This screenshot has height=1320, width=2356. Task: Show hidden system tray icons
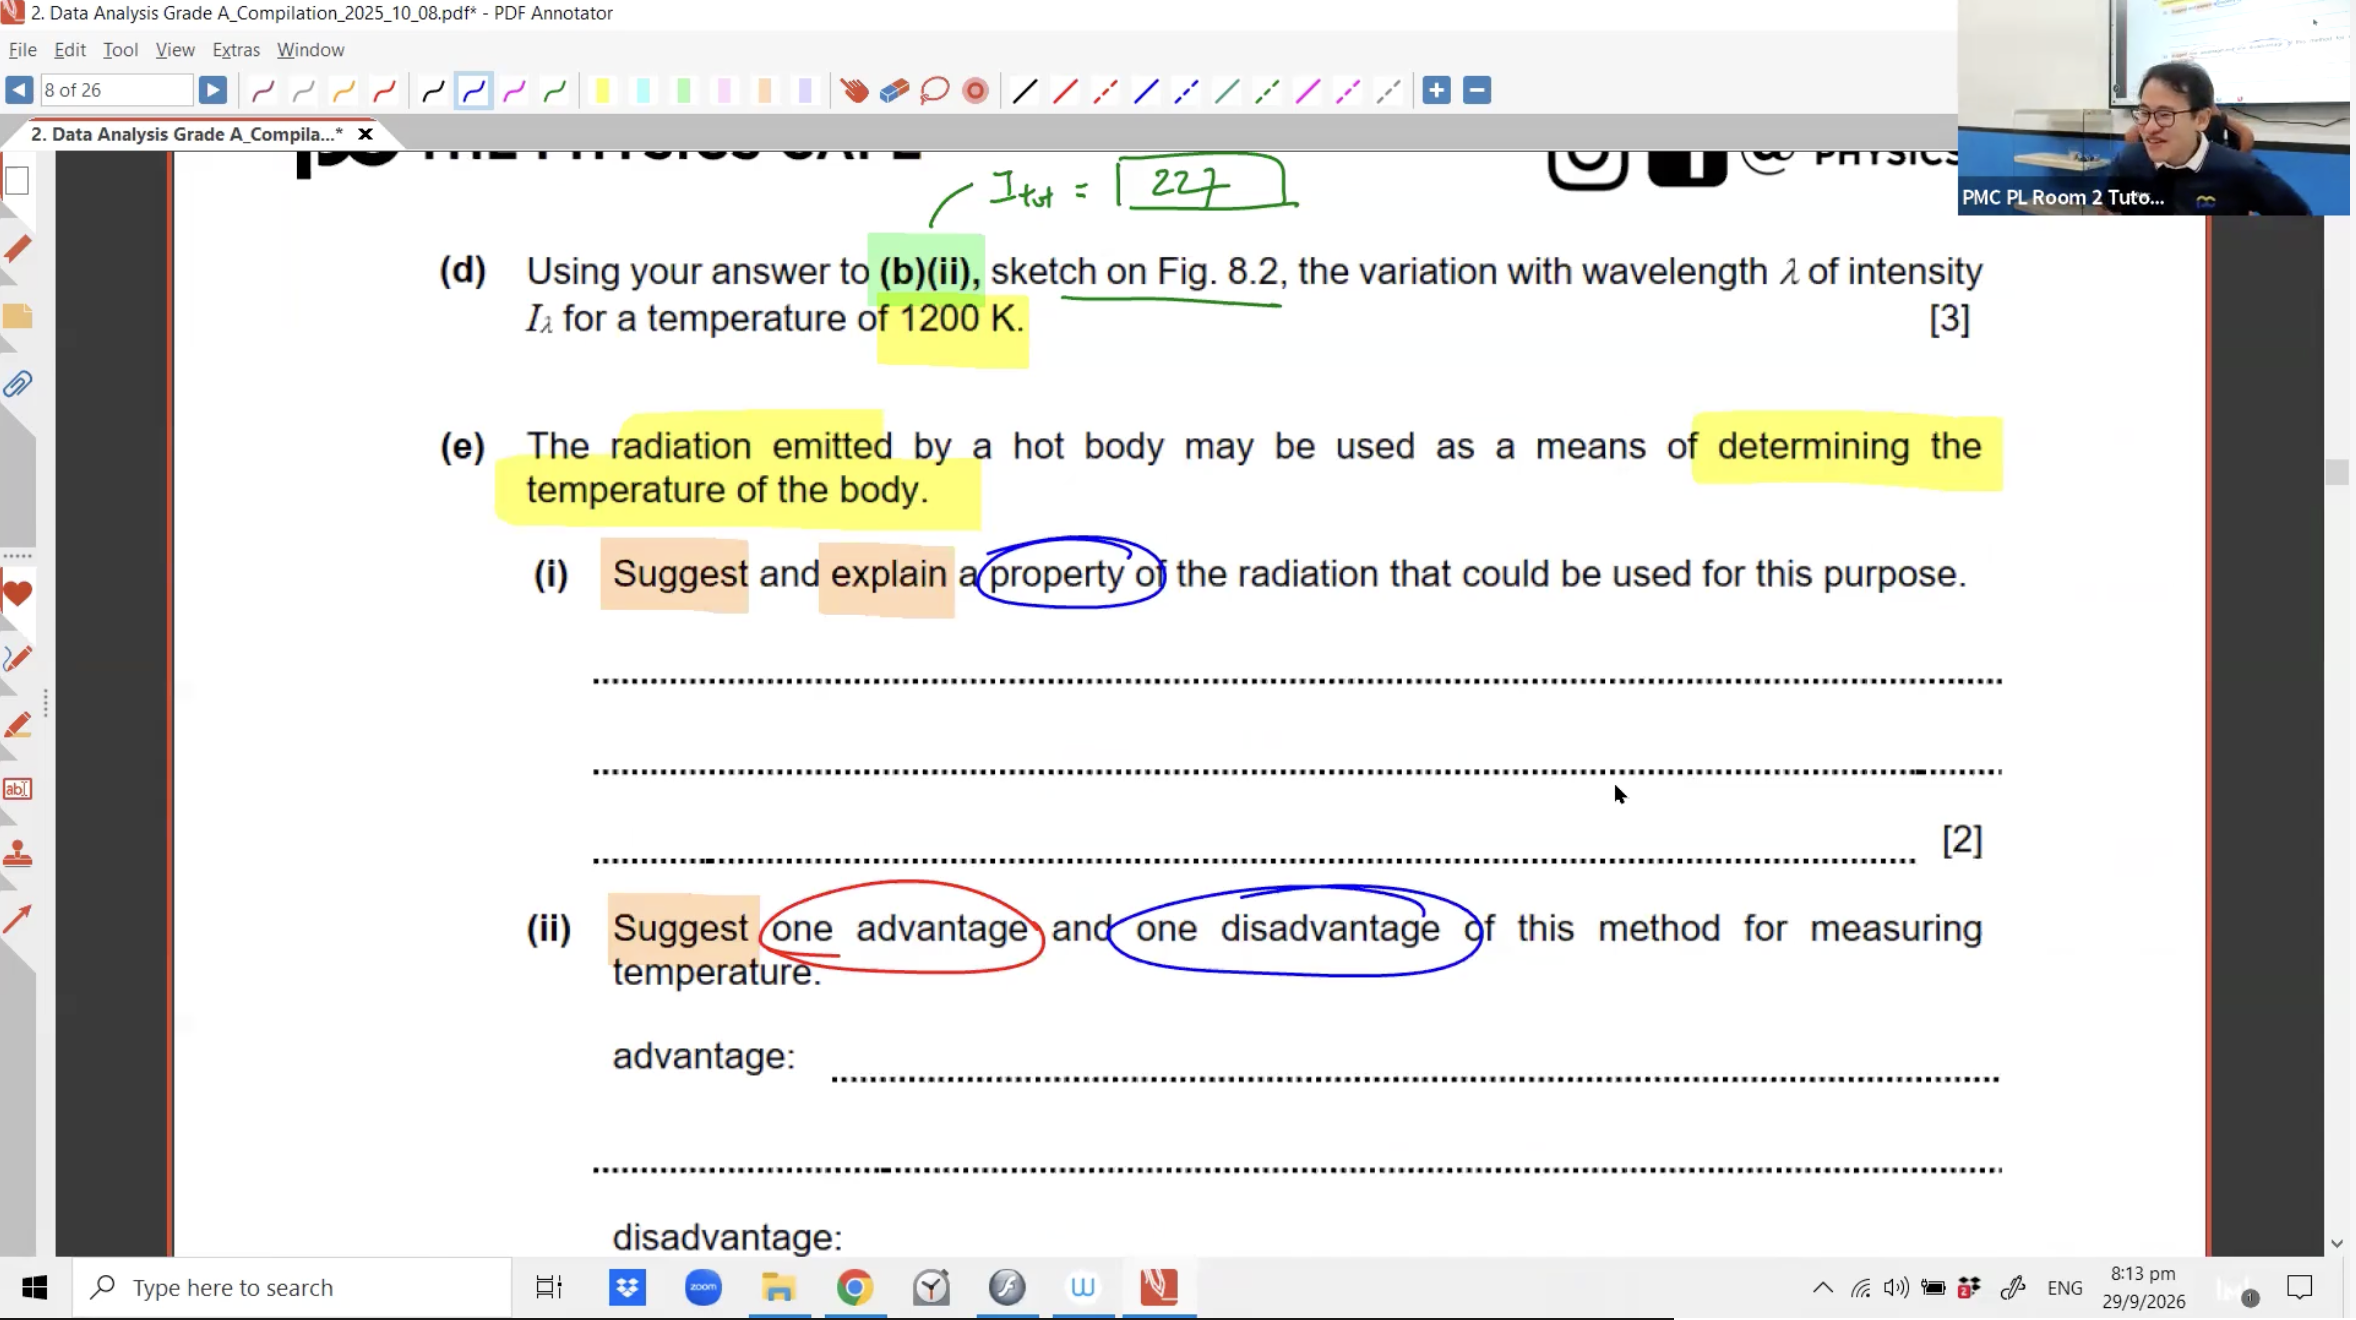click(x=1822, y=1287)
